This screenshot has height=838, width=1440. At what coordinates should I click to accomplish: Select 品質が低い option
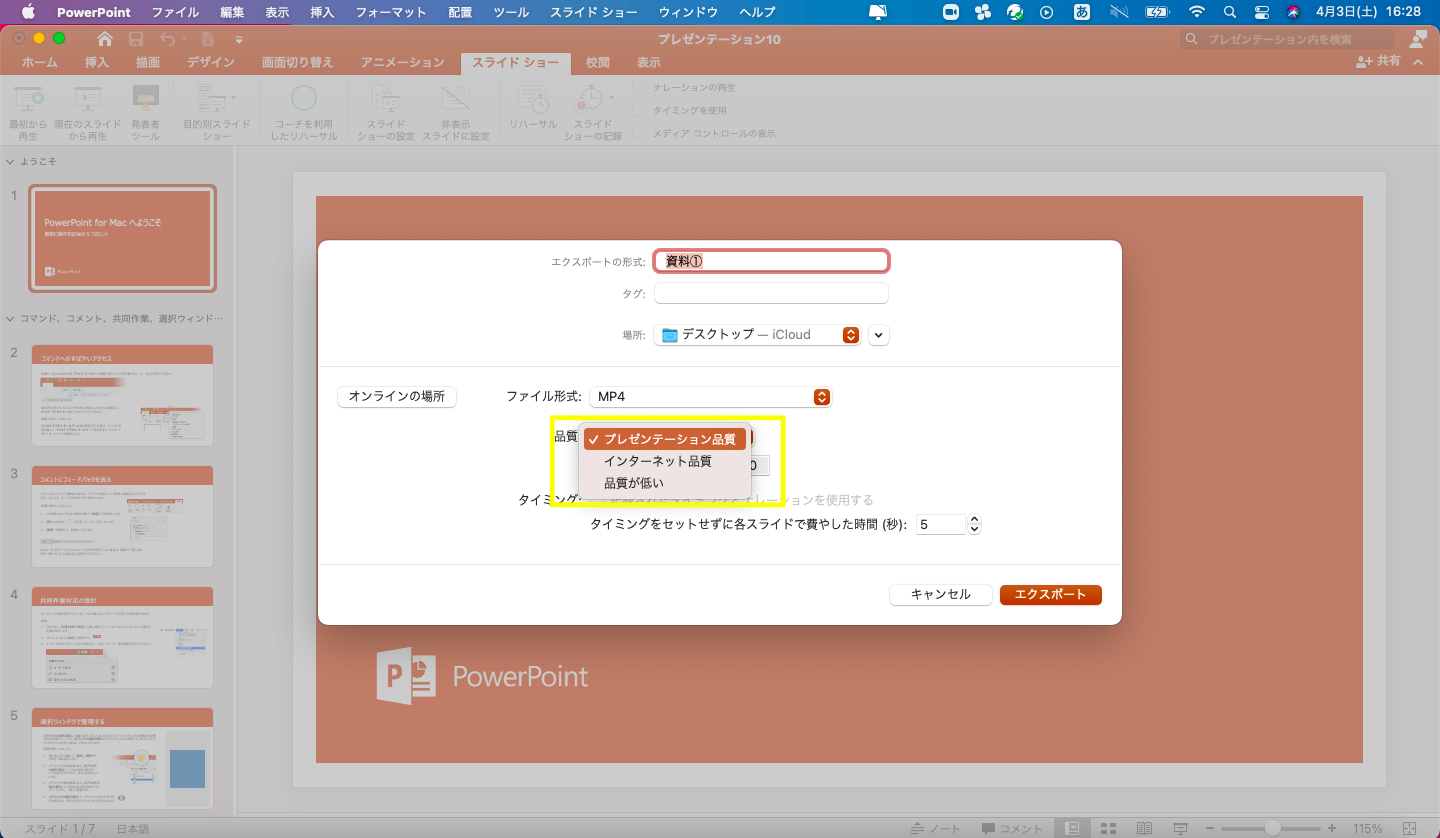pos(665,483)
